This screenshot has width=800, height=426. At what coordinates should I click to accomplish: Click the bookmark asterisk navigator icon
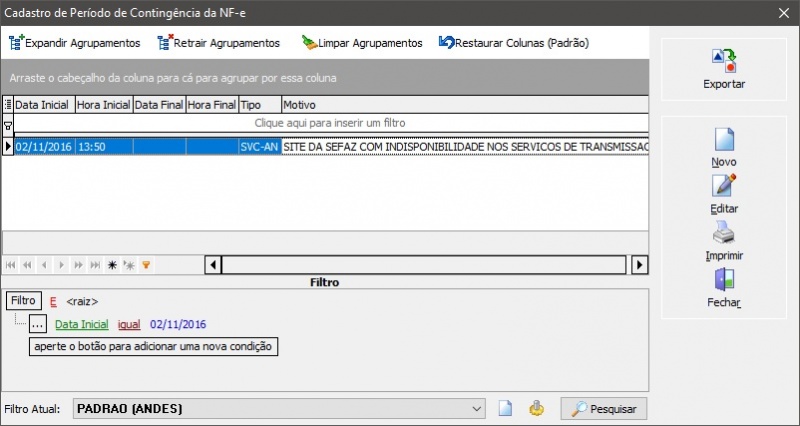pyautogui.click(x=112, y=265)
